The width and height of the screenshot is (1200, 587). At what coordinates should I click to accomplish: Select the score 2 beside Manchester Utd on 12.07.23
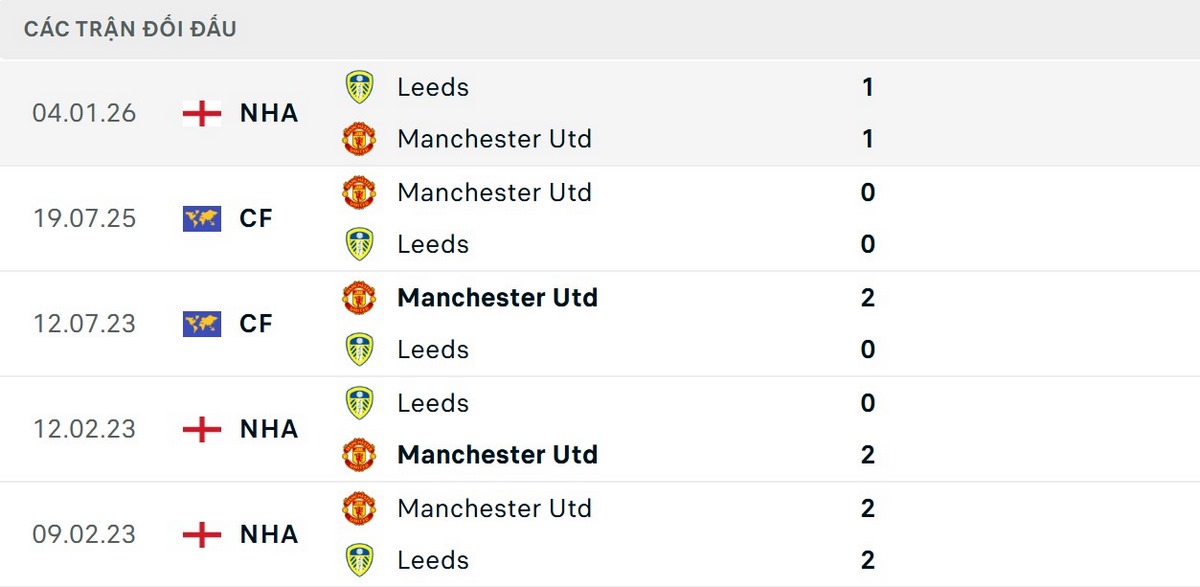[868, 297]
